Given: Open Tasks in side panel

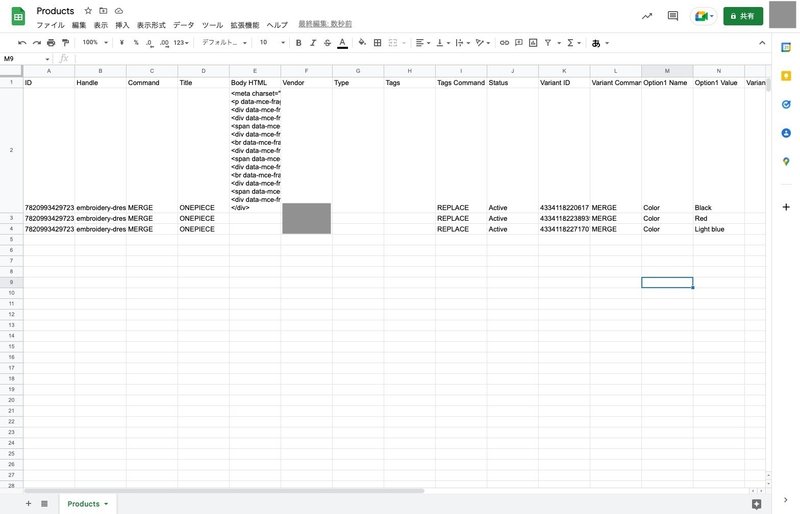Looking at the screenshot, I should 786,105.
